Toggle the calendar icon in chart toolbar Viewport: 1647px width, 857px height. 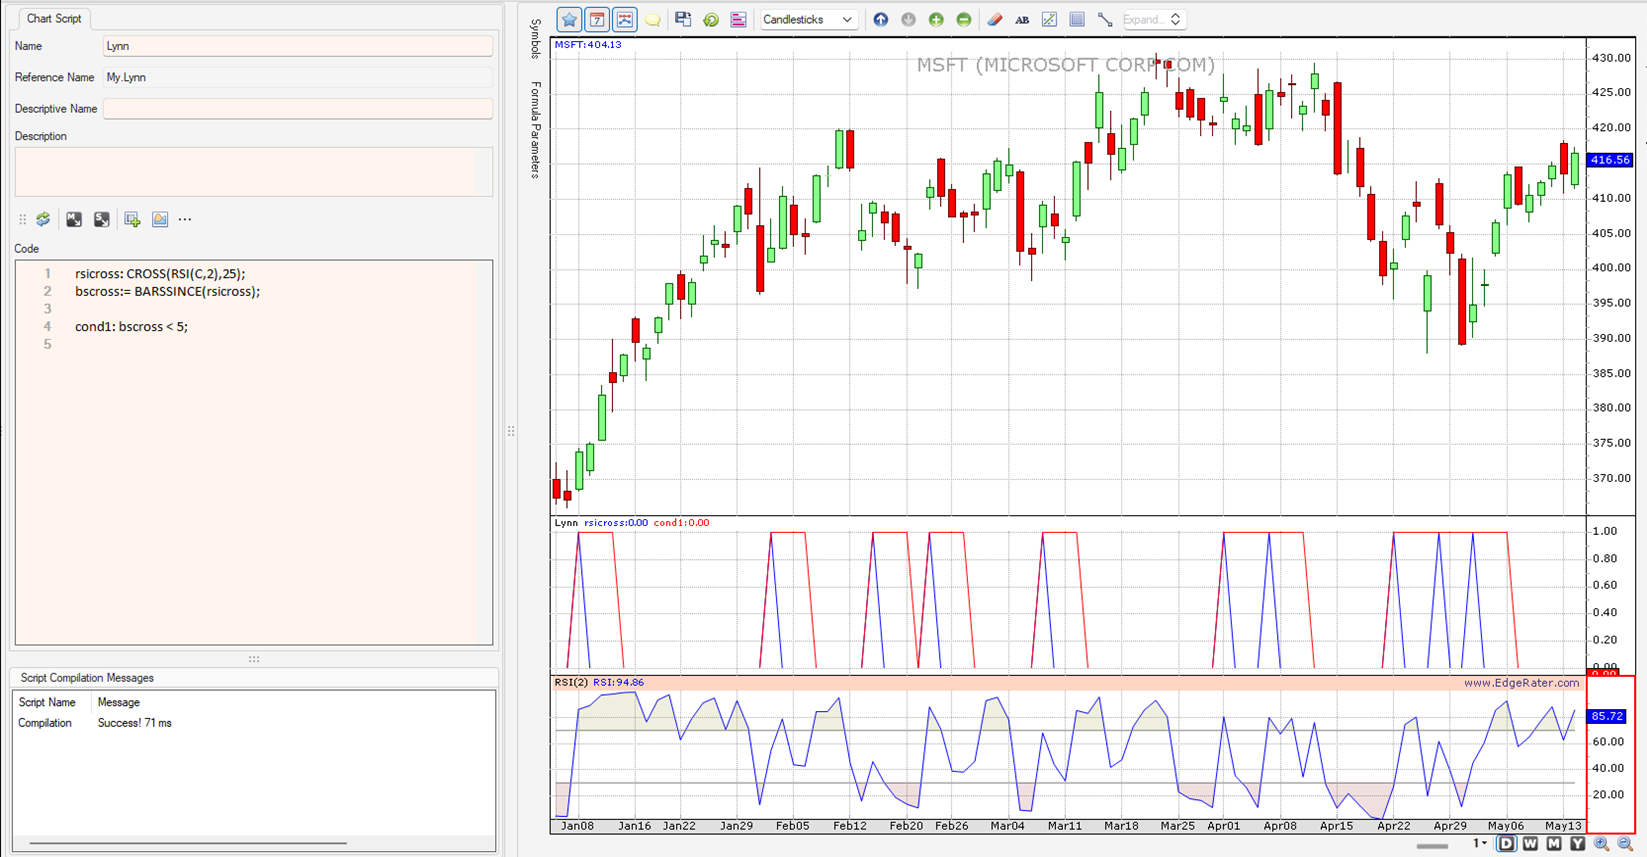pyautogui.click(x=597, y=19)
